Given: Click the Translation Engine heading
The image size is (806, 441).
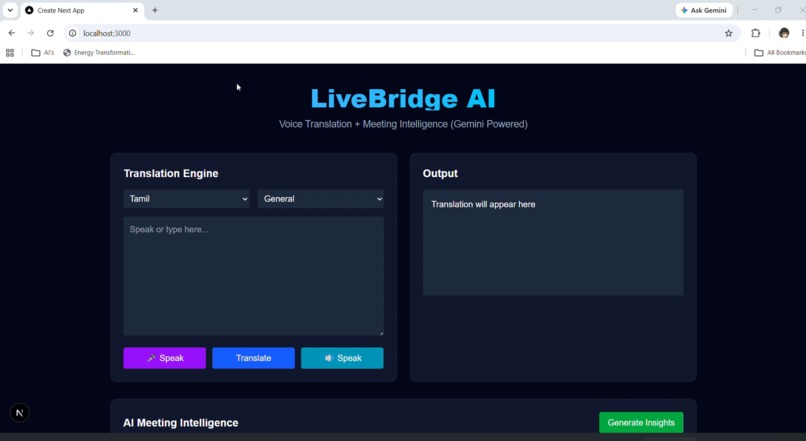Looking at the screenshot, I should pos(171,173).
